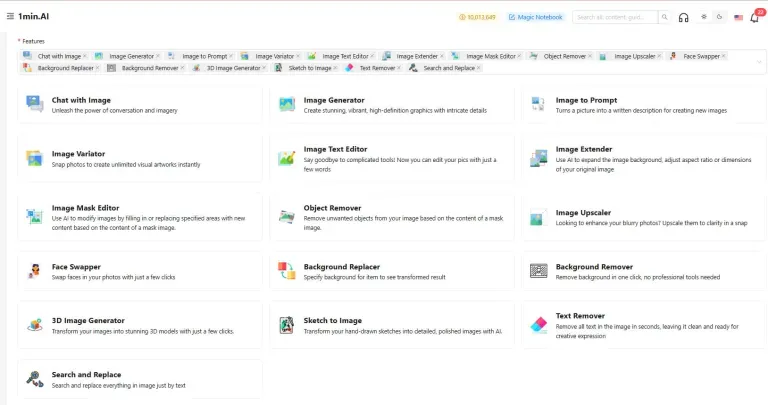Select the Face Swapper card icon
Viewport: 768px width, 405px height.
(x=34, y=271)
